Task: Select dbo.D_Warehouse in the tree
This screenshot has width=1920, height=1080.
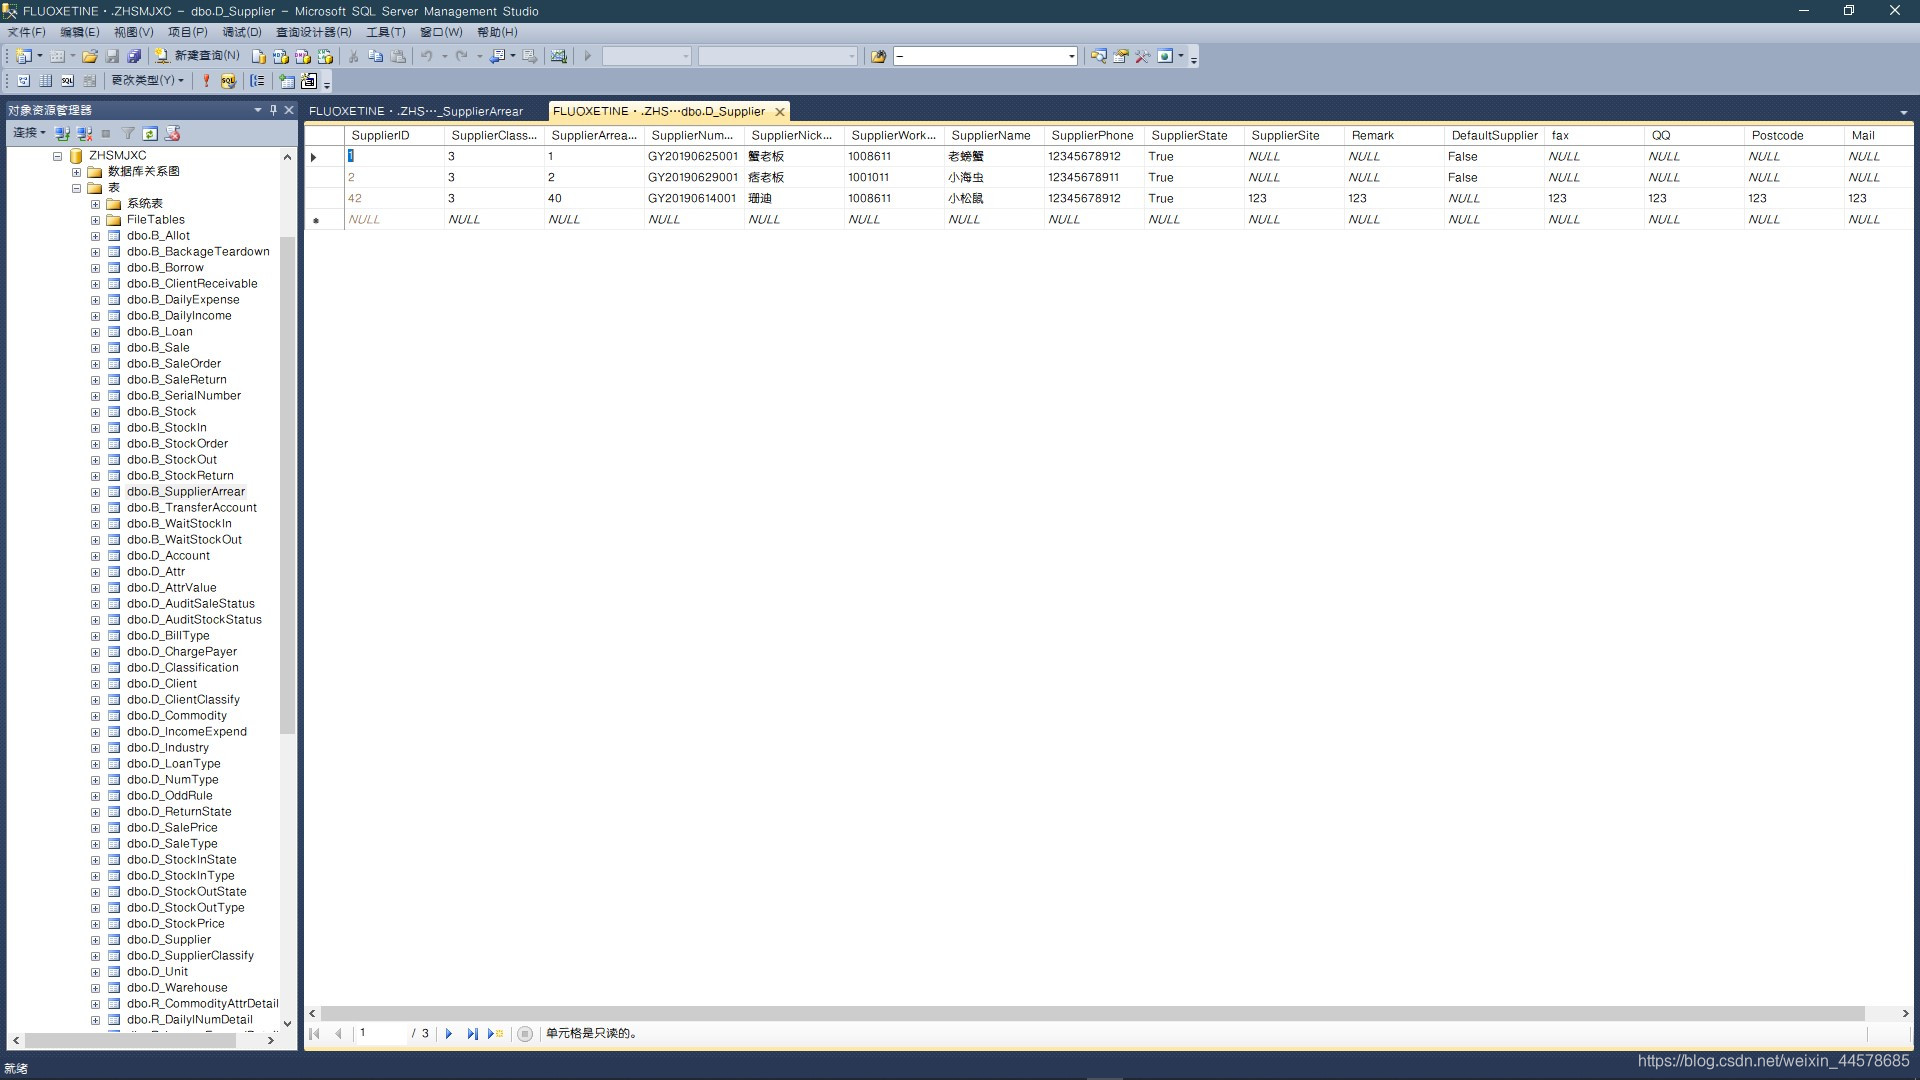Action: 177,987
